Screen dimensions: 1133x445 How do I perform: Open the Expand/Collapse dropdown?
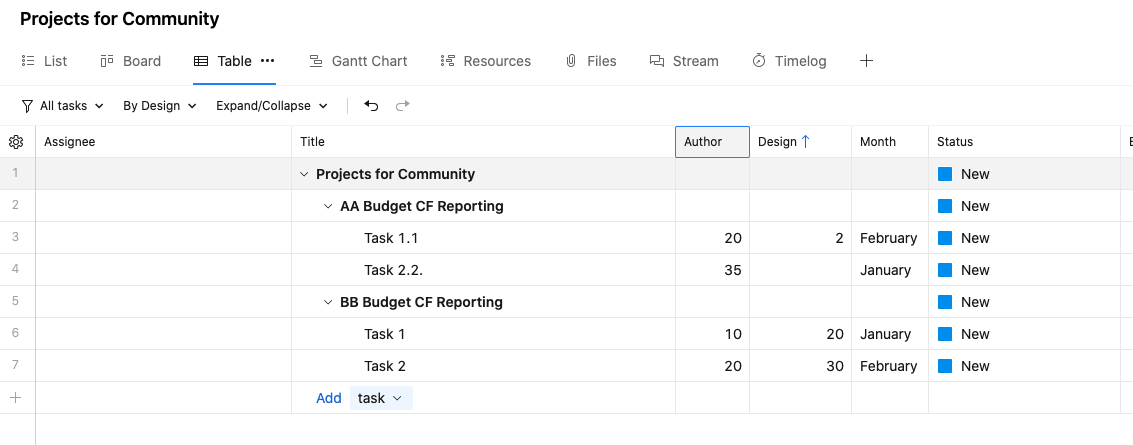coord(272,106)
